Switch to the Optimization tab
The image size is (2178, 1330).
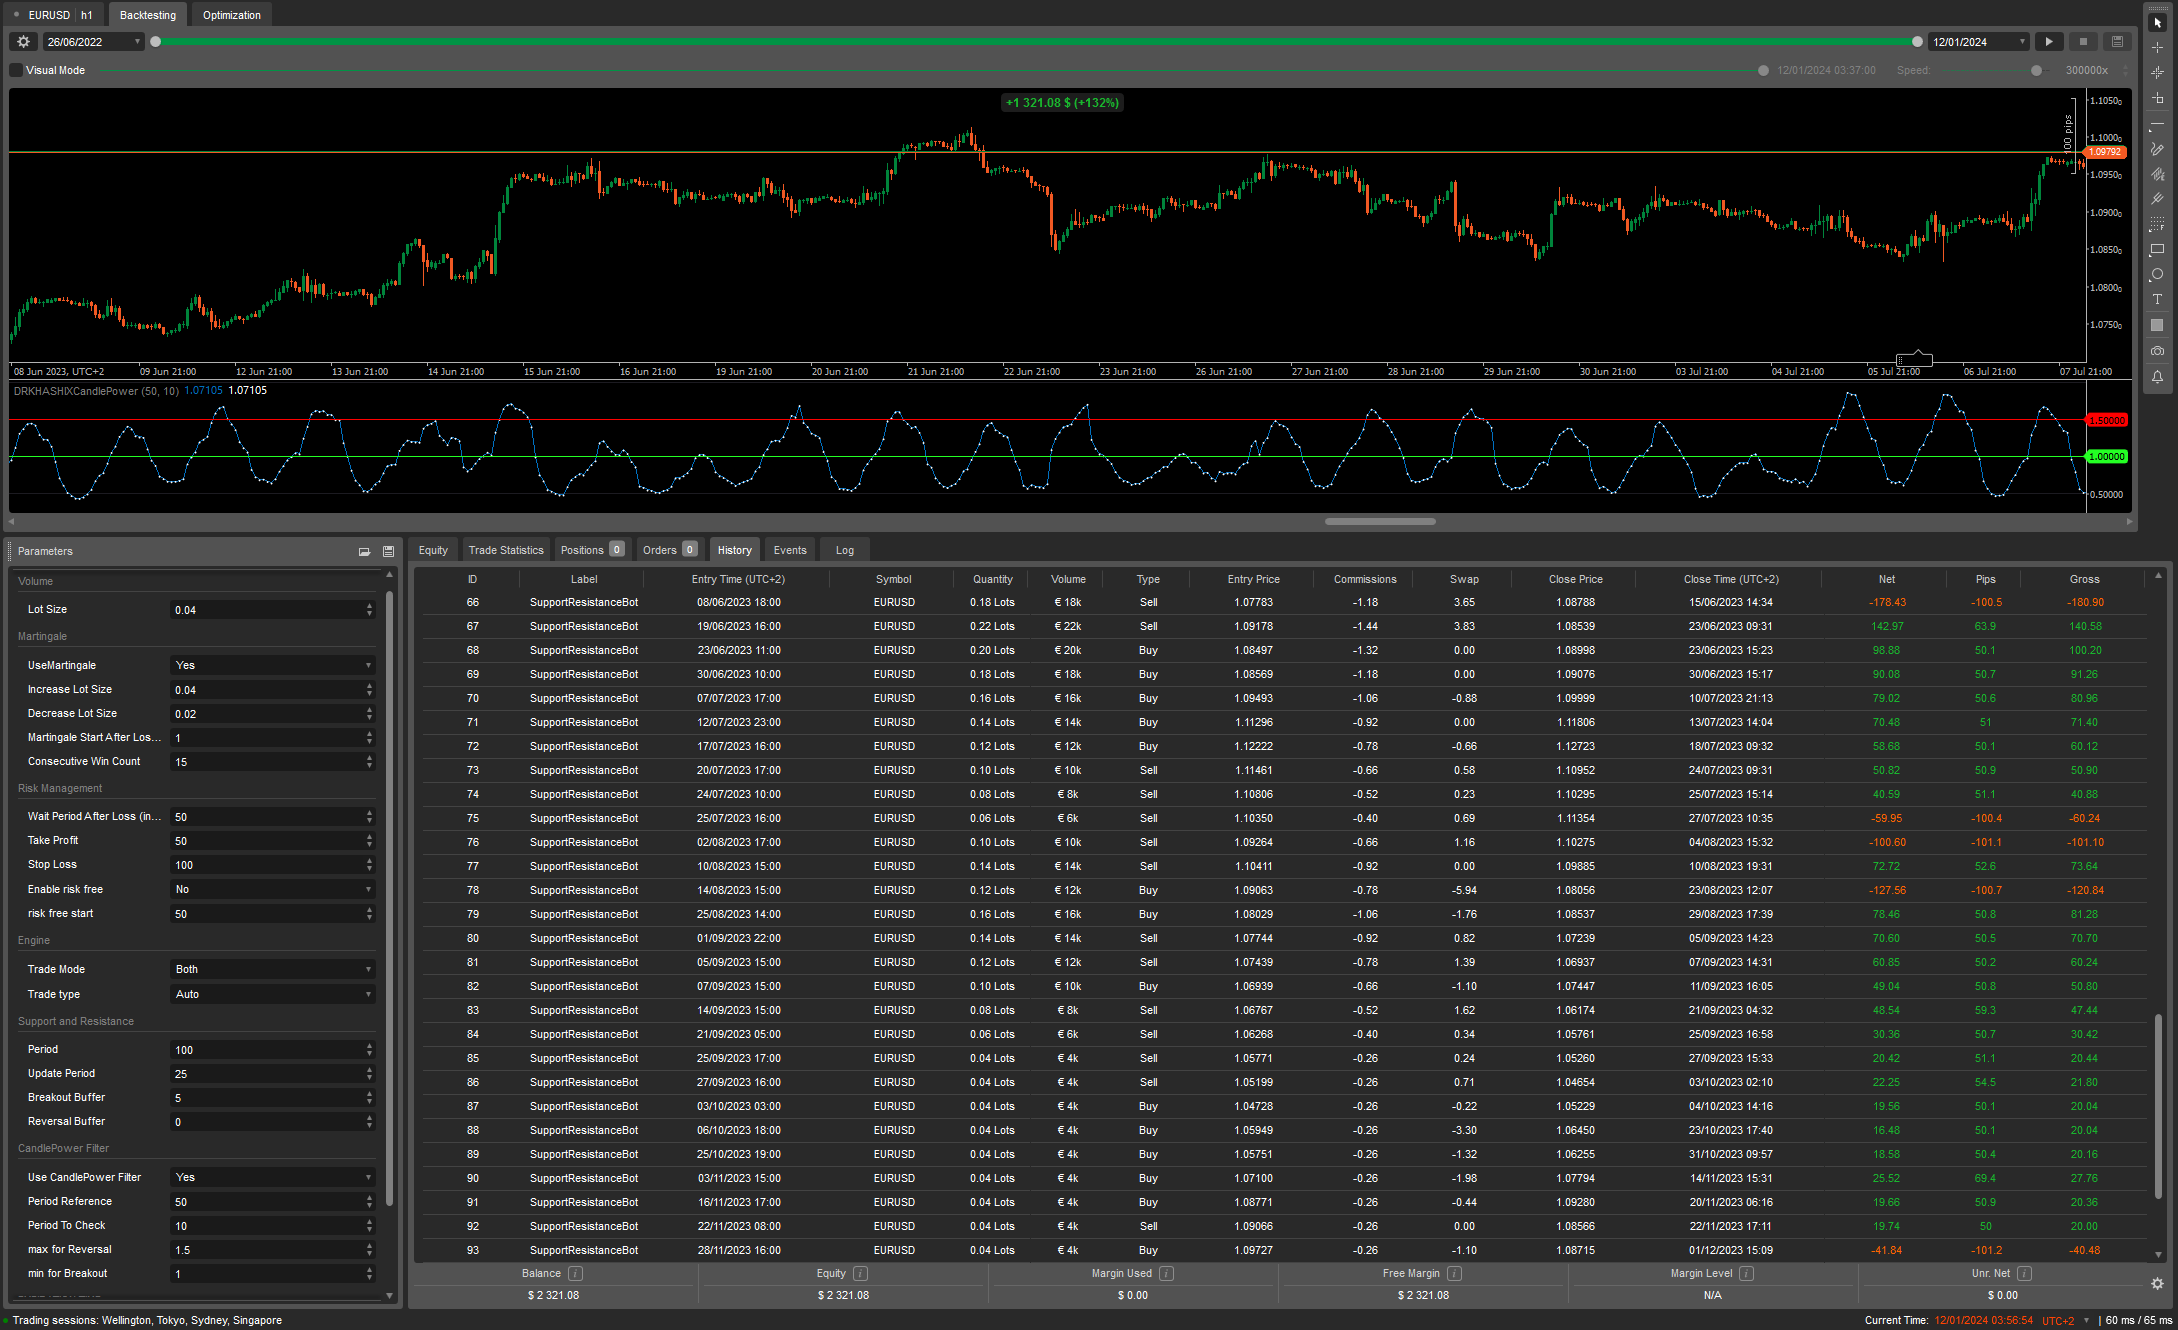[231, 14]
